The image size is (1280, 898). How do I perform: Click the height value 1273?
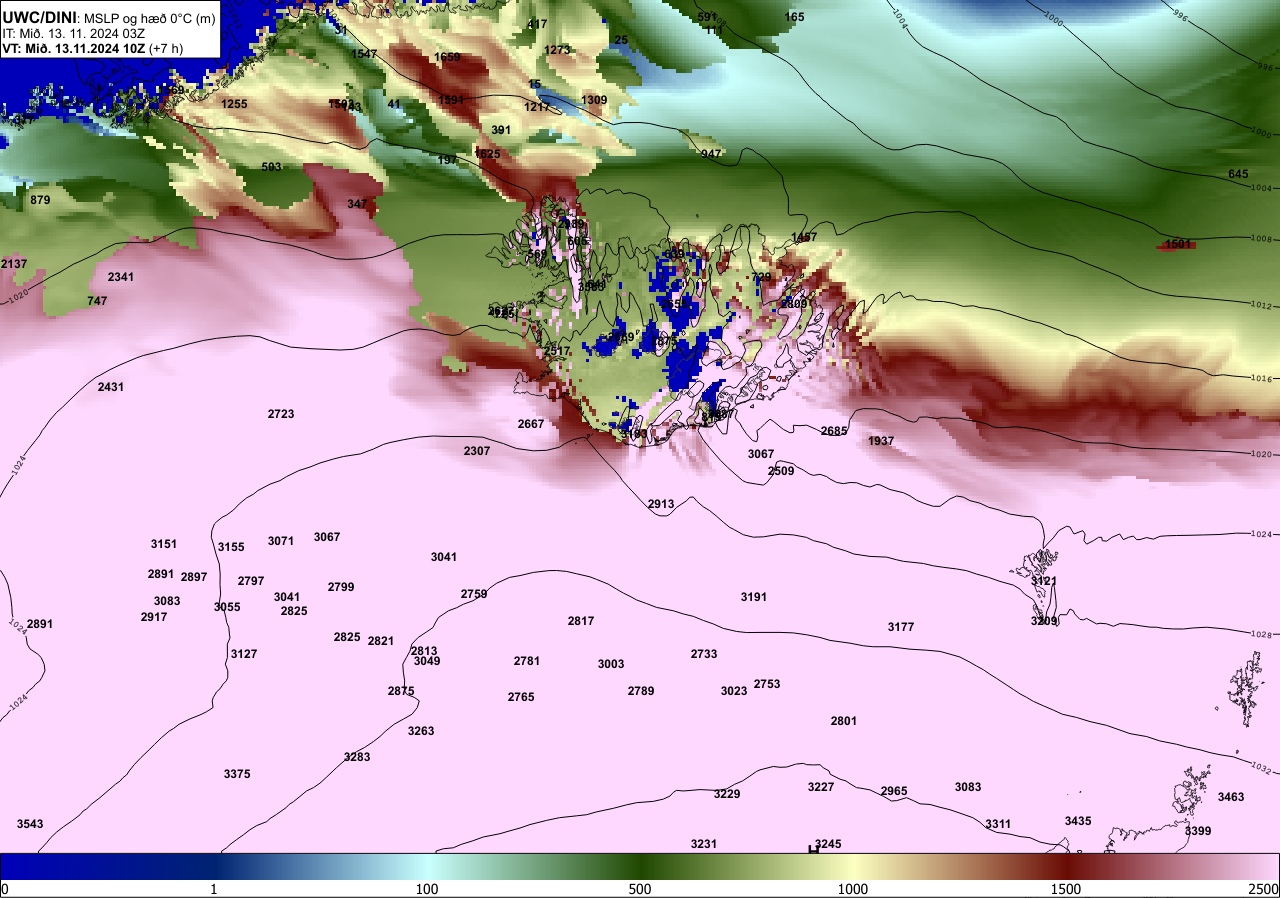[x=557, y=50]
